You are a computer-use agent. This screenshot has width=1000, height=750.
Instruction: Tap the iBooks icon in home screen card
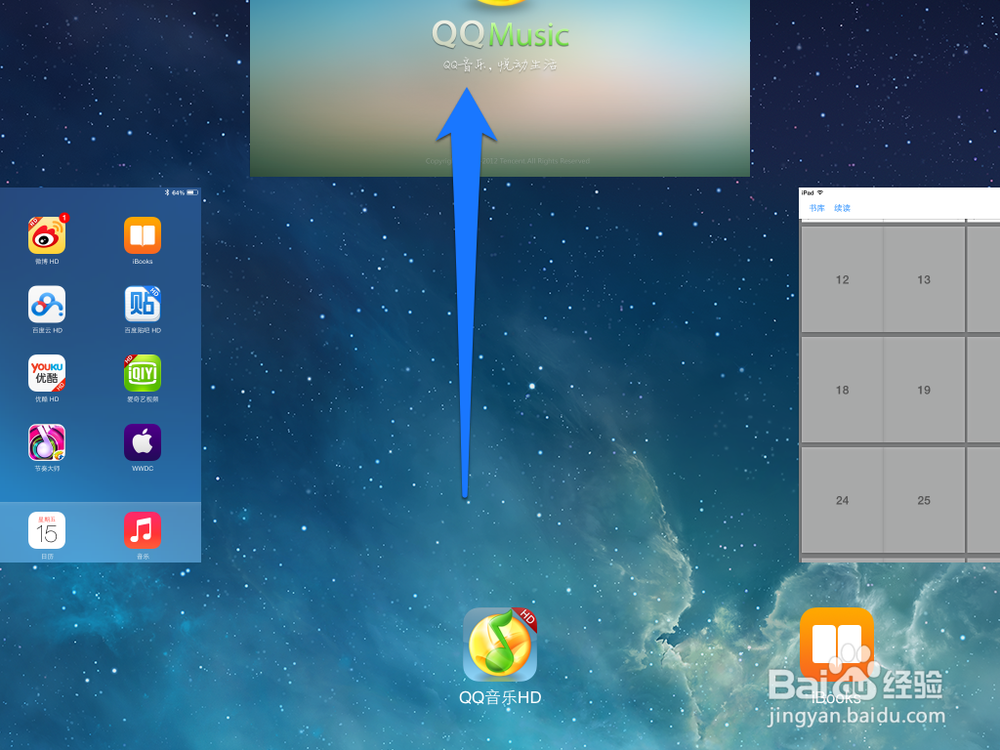[x=142, y=235]
